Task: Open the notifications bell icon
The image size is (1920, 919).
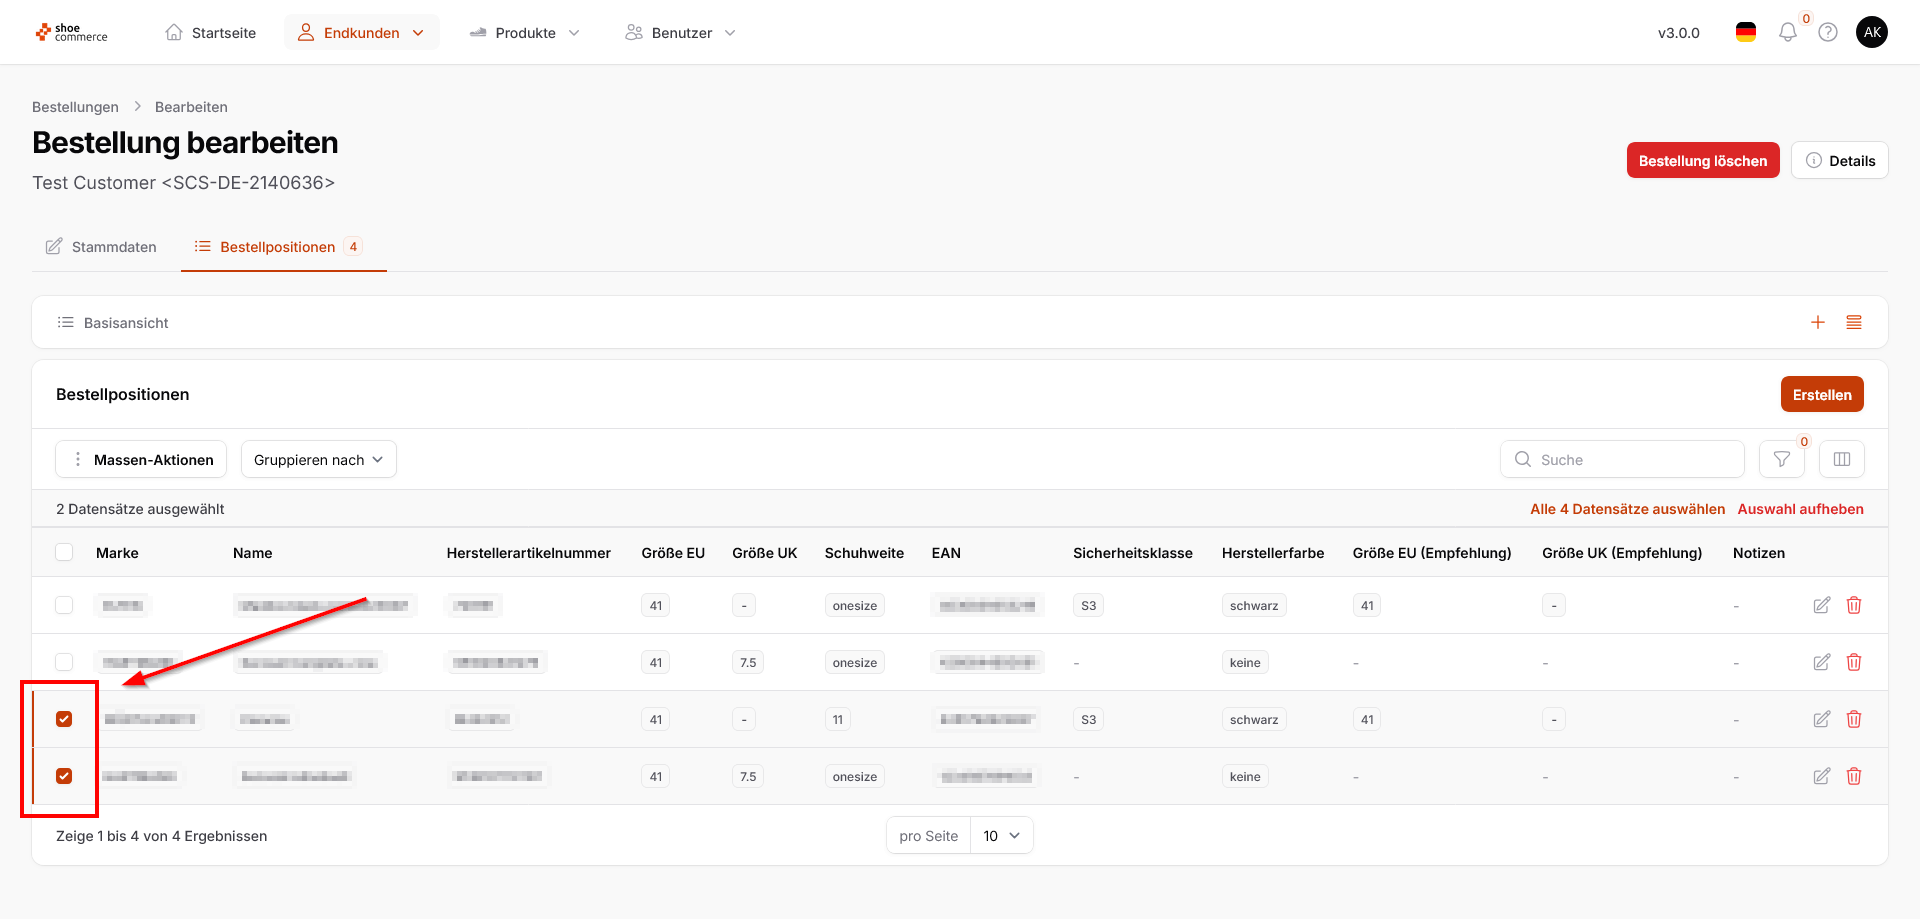Action: [1787, 33]
